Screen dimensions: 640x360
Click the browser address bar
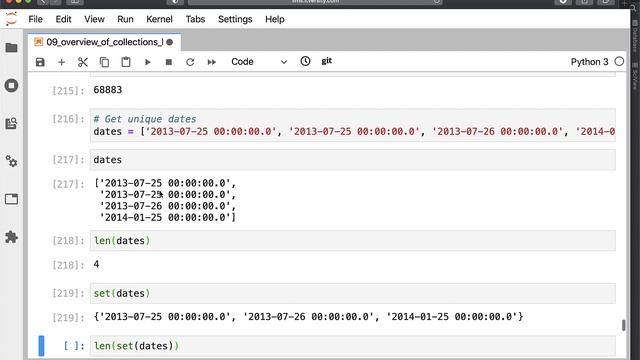click(x=315, y=2)
